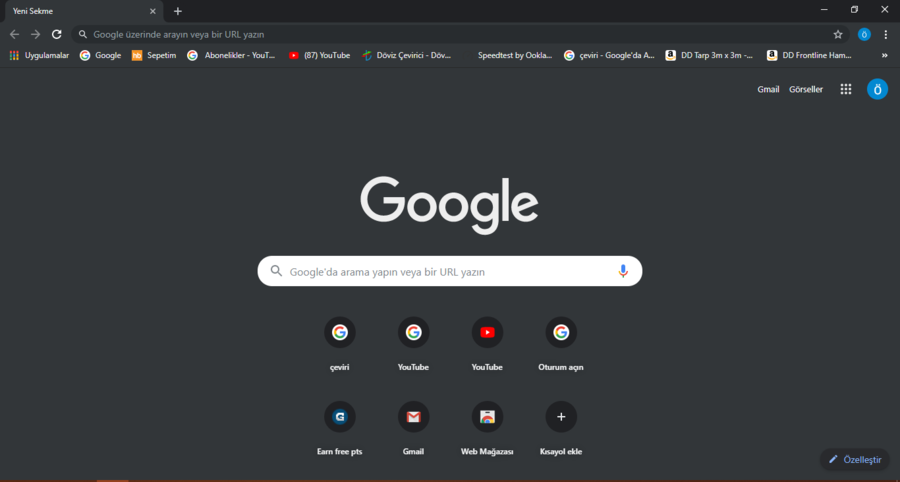900x482 pixels.
Task: Add a shortcut with Kısayol ekle
Action: [x=561, y=429]
